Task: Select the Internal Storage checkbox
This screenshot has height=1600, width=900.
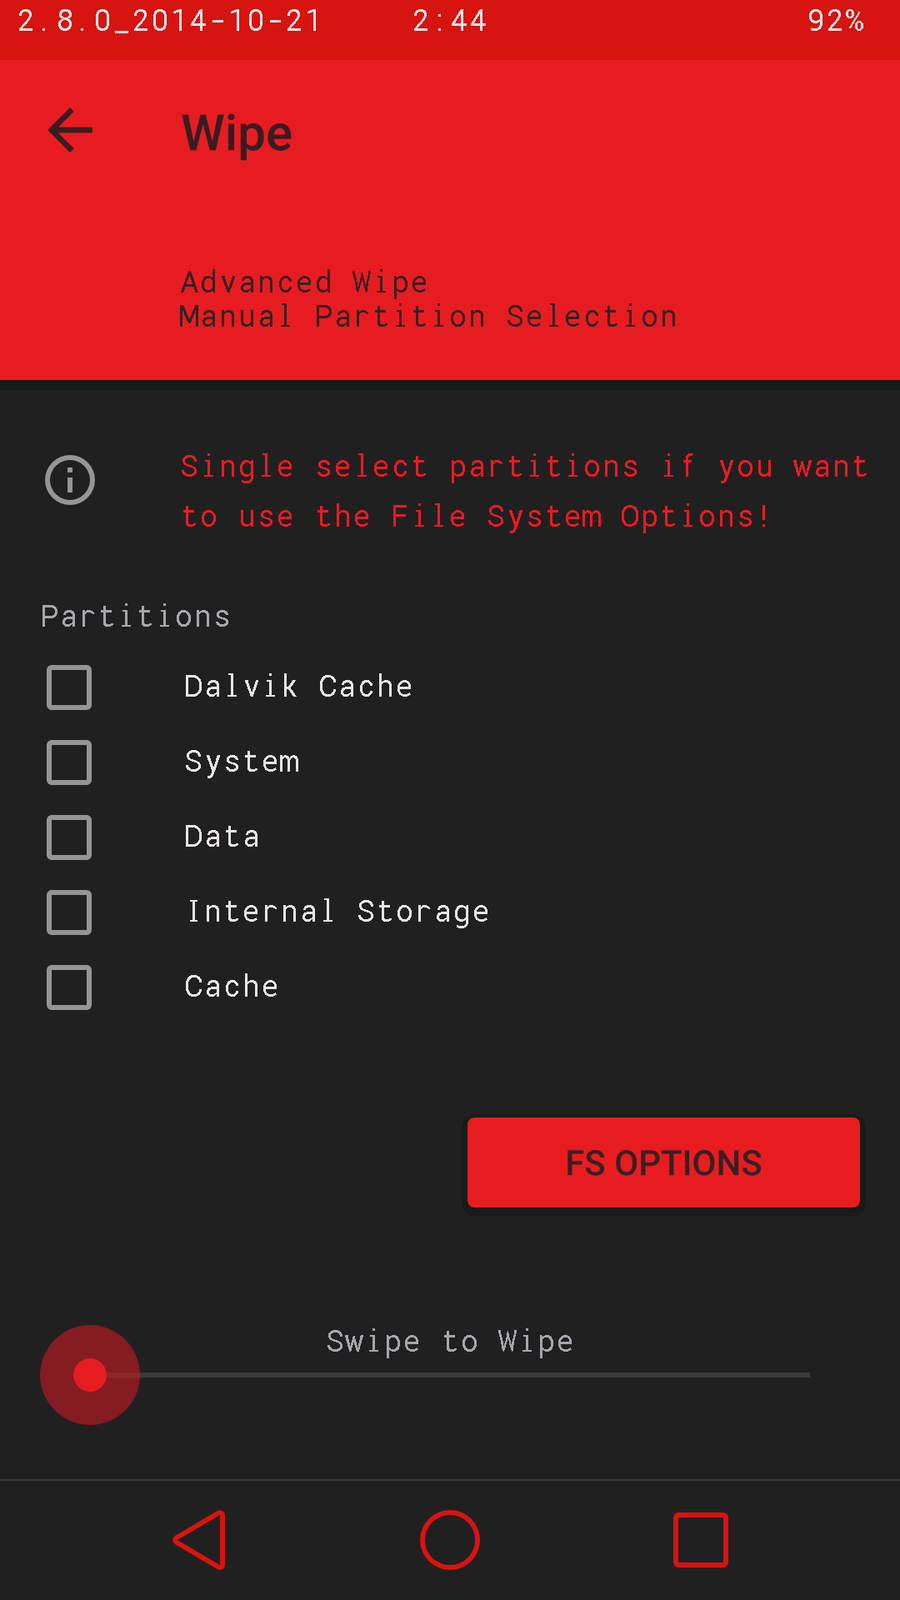Action: click(x=69, y=913)
